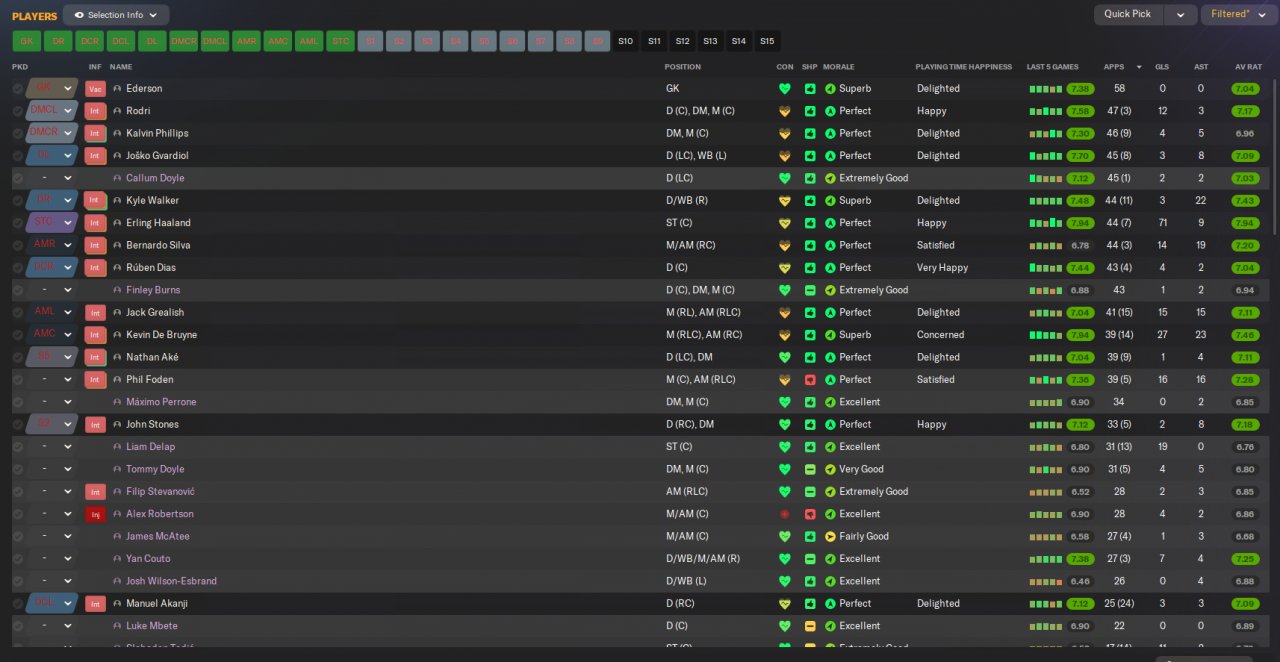Select the S15 substitute slot
Viewport: 1280px width, 662px height.
767,41
